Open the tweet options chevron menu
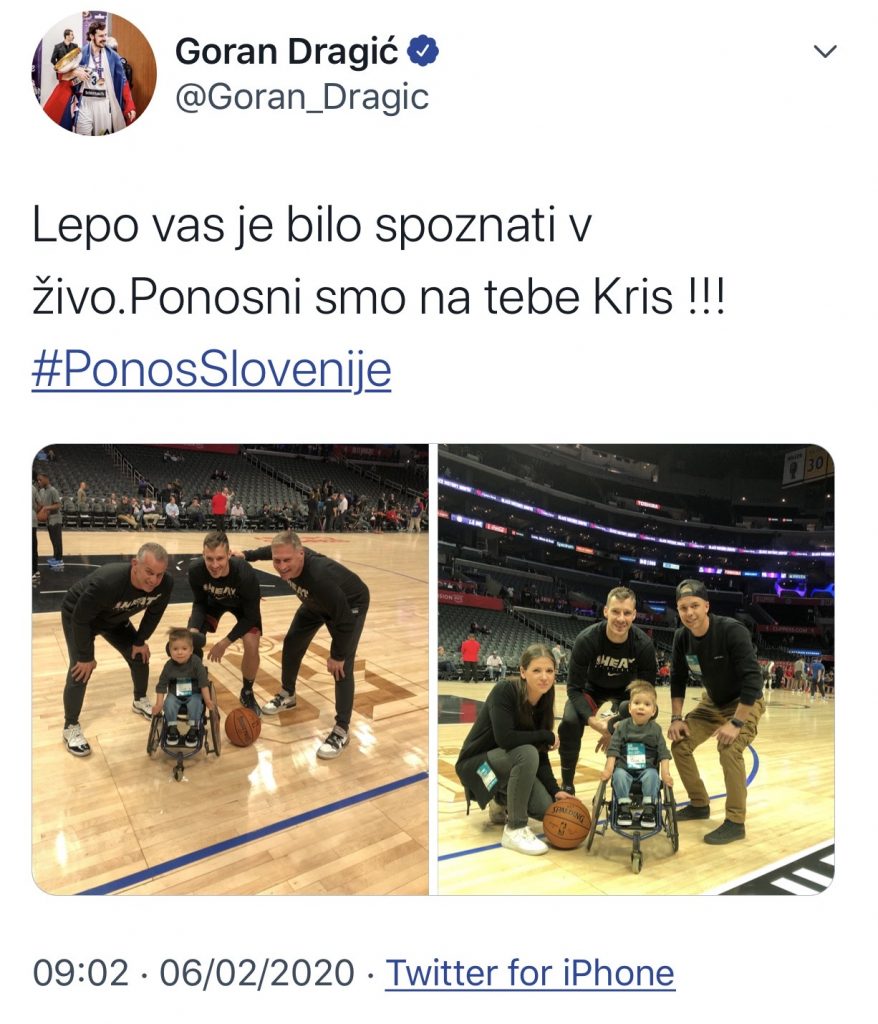Image resolution: width=878 pixels, height=1024 pixels. click(826, 51)
